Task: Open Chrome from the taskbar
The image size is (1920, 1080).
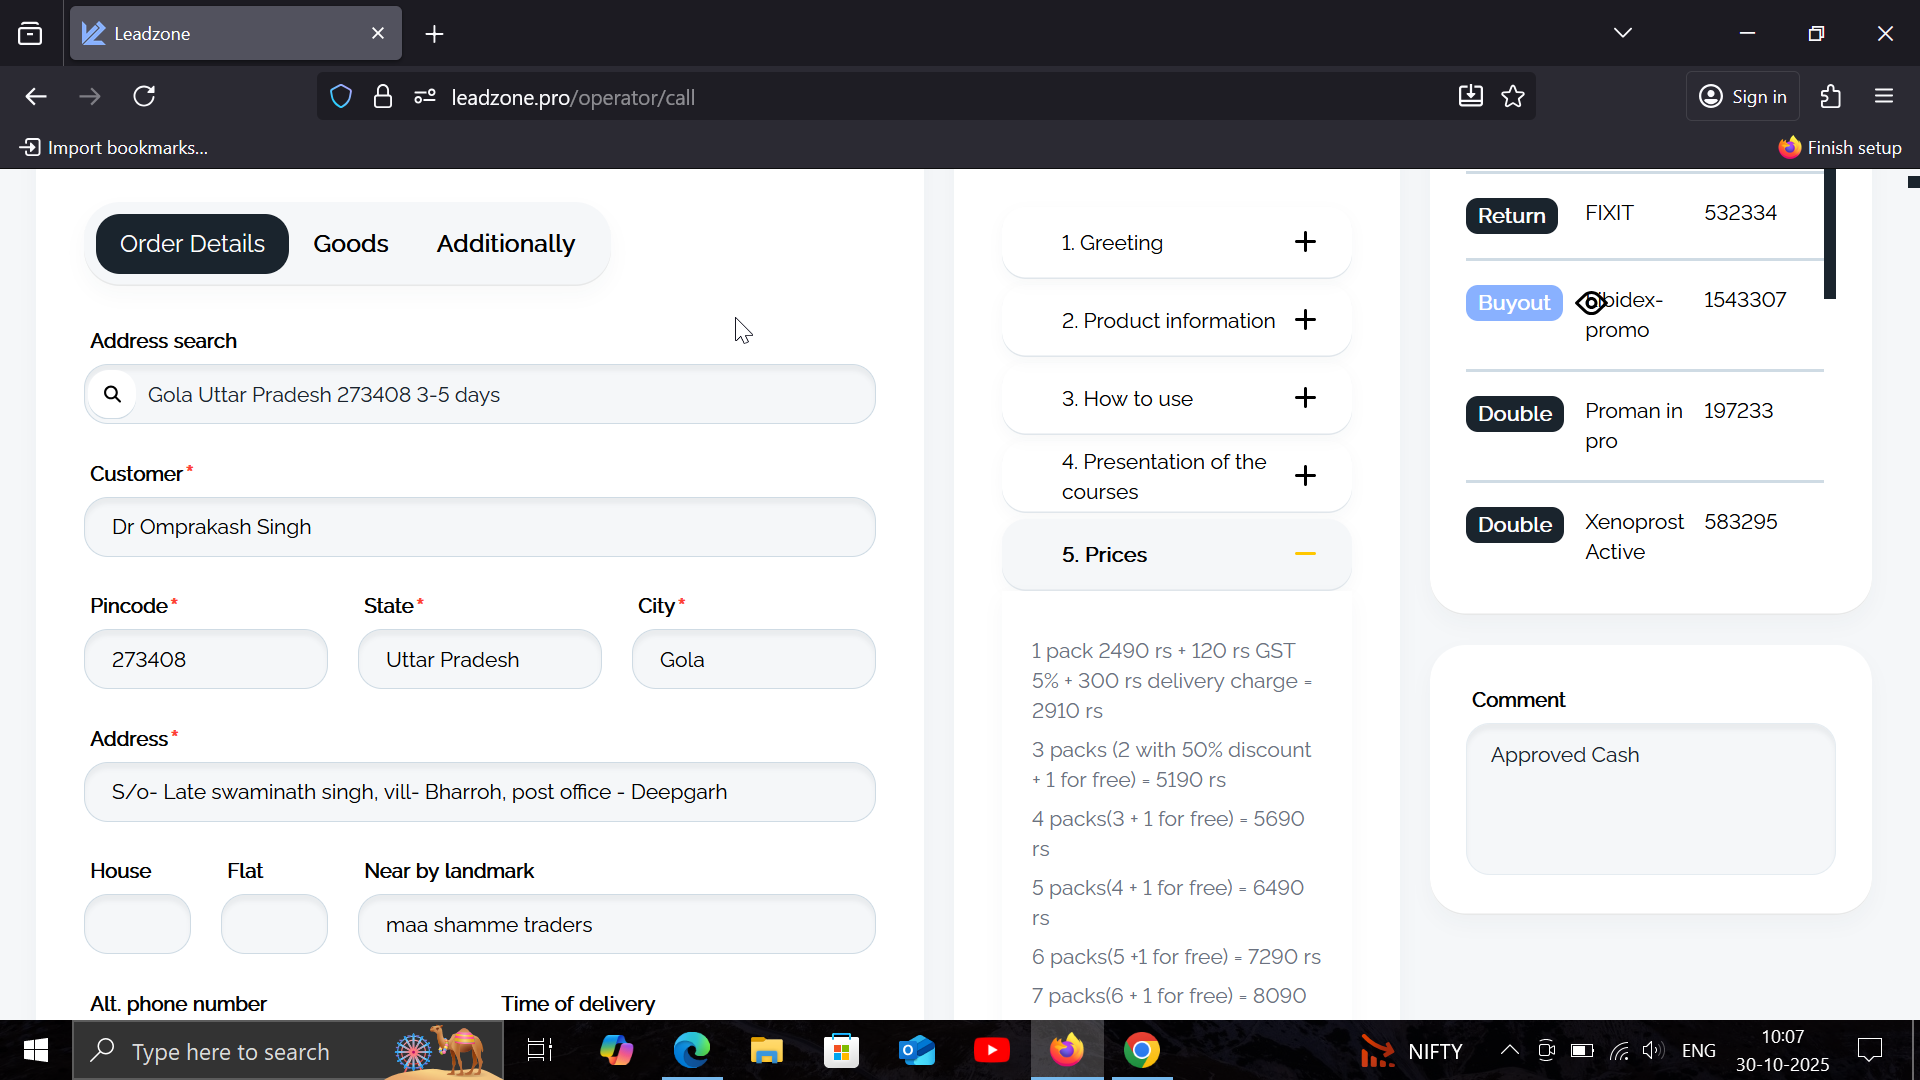Action: (x=1141, y=1050)
